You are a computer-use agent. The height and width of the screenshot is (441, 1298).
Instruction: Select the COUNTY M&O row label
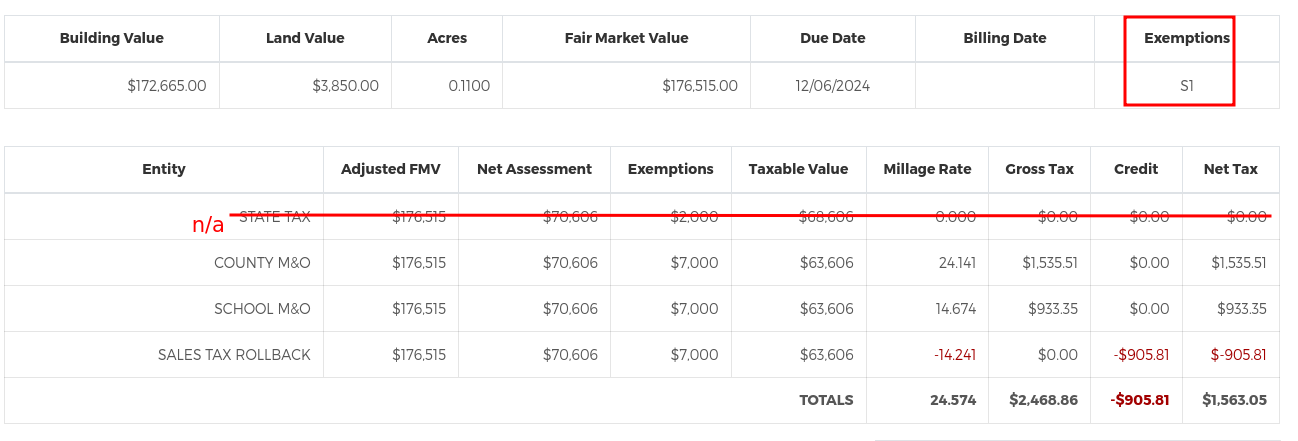point(262,263)
